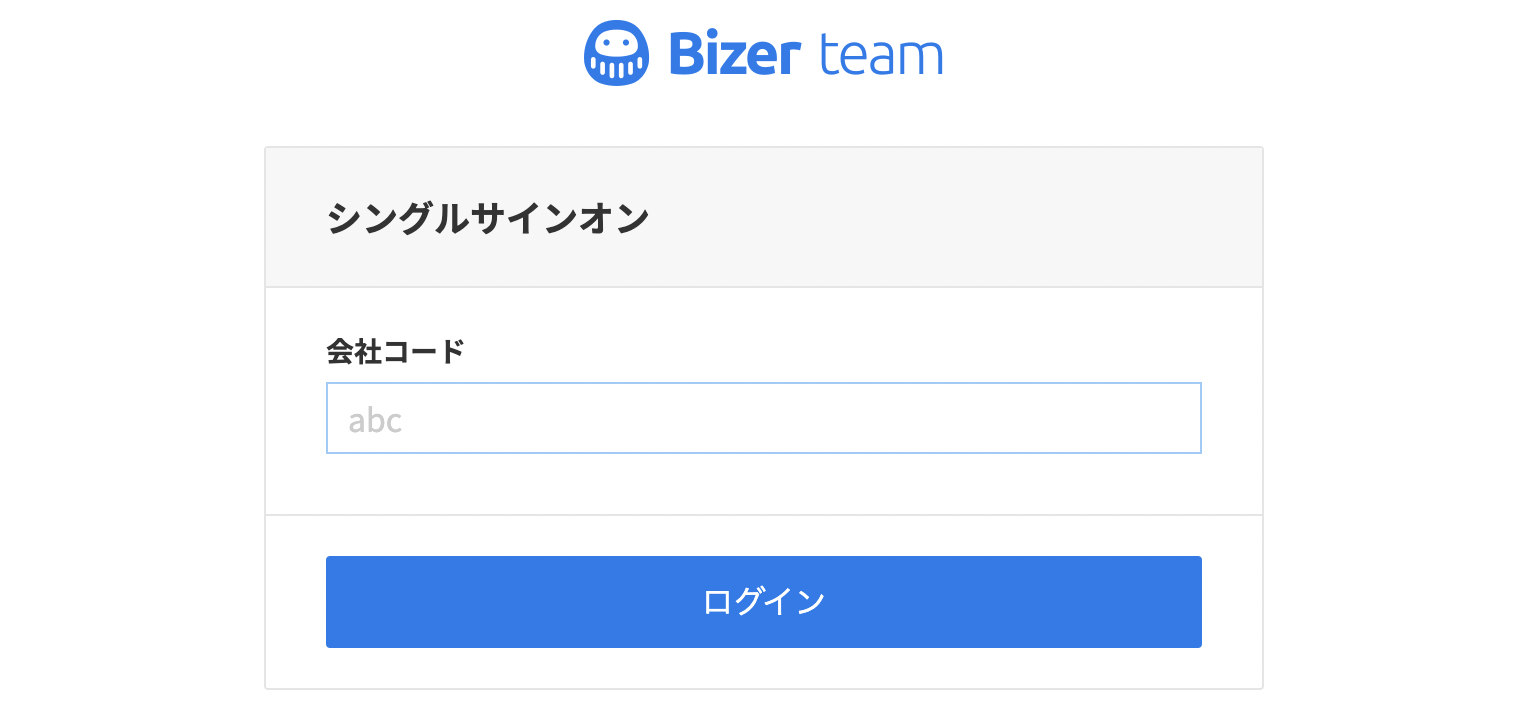Click the gray single sign-on title bar
The width and height of the screenshot is (1528, 704).
763,216
